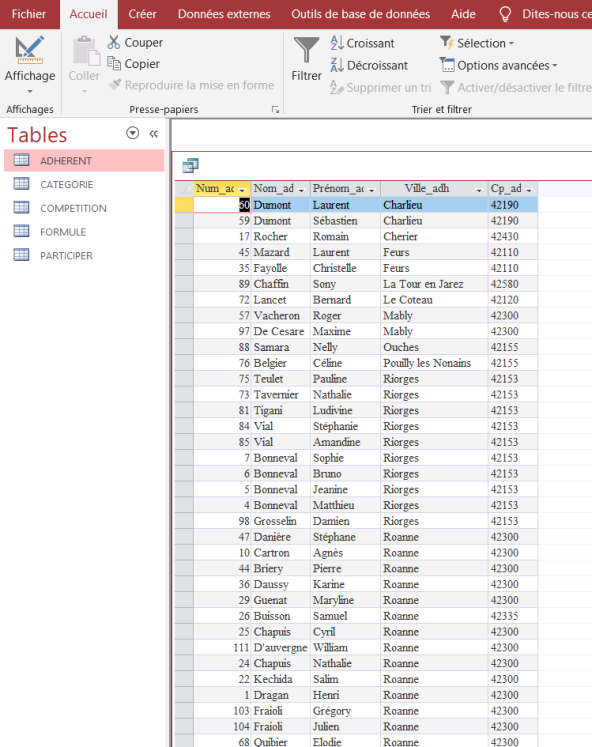Screen dimensions: 592x747
Task: Expand the Options avancées dropdown
Action: (x=498, y=65)
